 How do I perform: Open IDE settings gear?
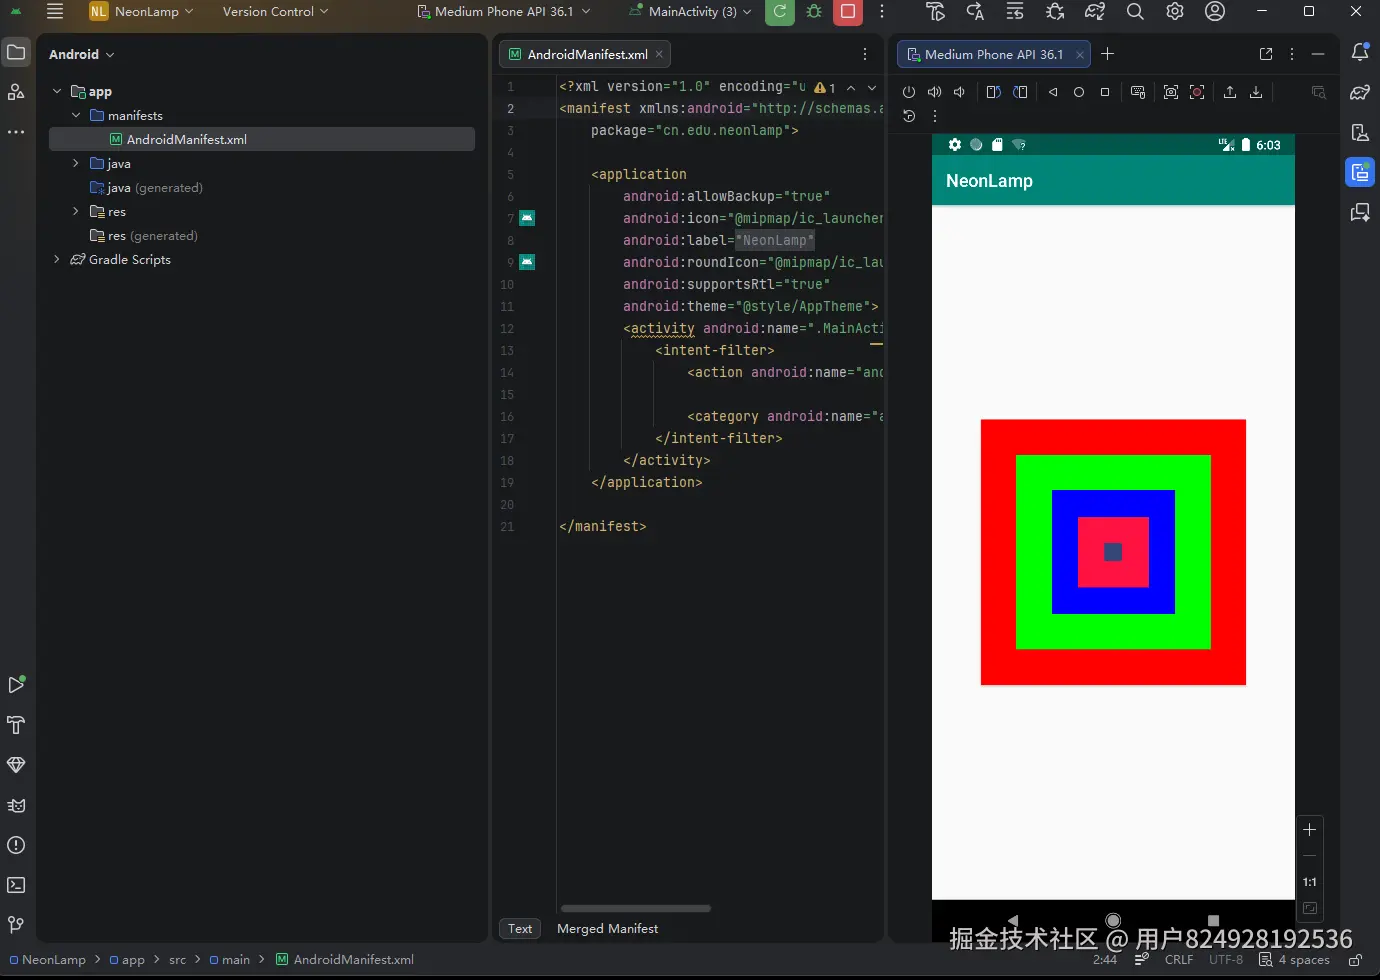[x=1175, y=12]
